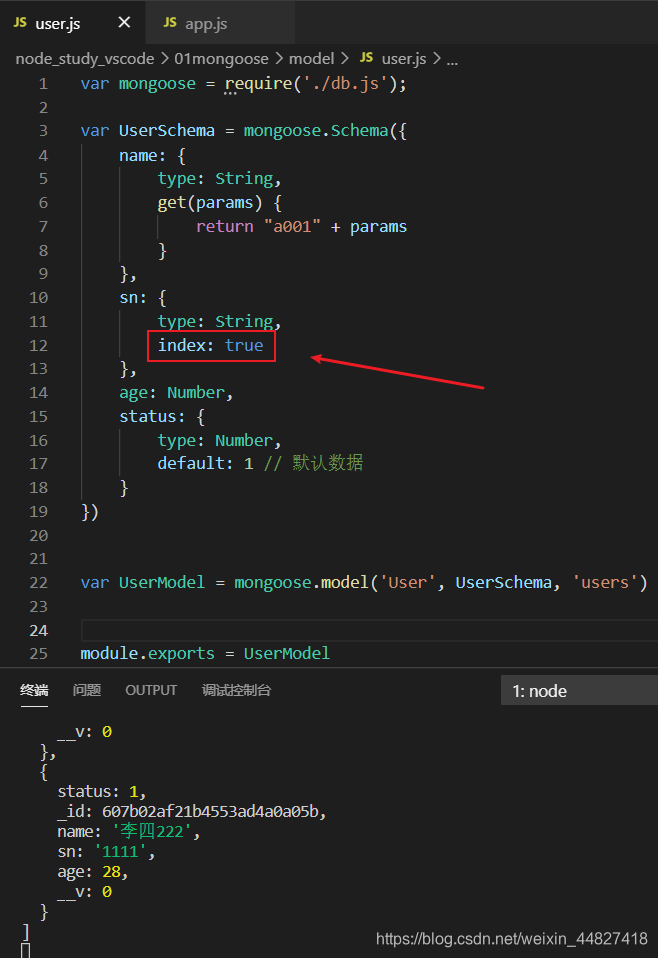Click 'age: 28' in terminal output
This screenshot has height=958, width=658.
tap(89, 872)
